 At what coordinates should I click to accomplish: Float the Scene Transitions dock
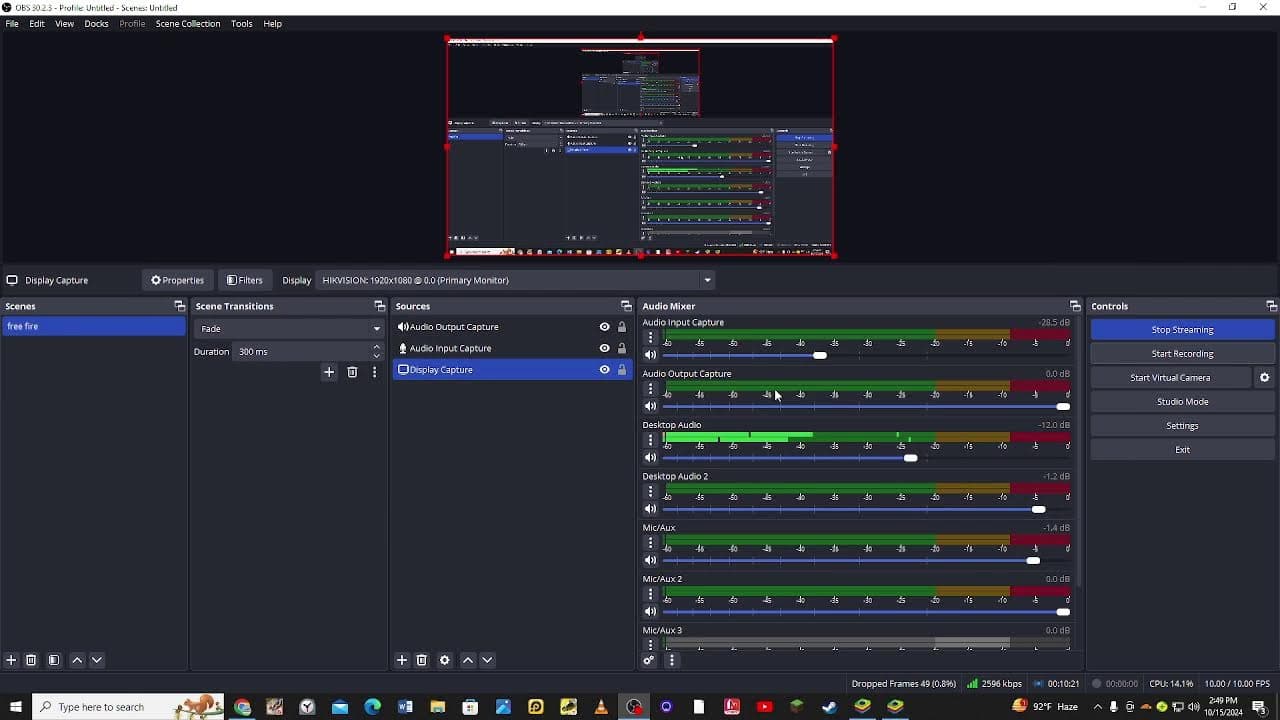pyautogui.click(x=380, y=306)
